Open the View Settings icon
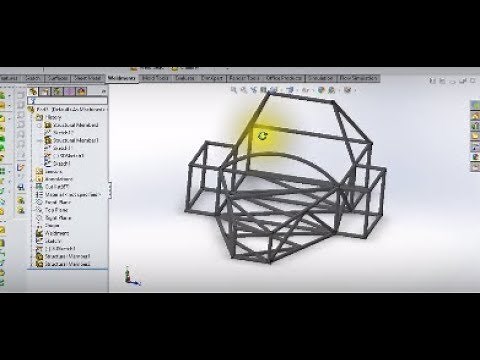This screenshot has width=480, height=360. click(x=347, y=90)
